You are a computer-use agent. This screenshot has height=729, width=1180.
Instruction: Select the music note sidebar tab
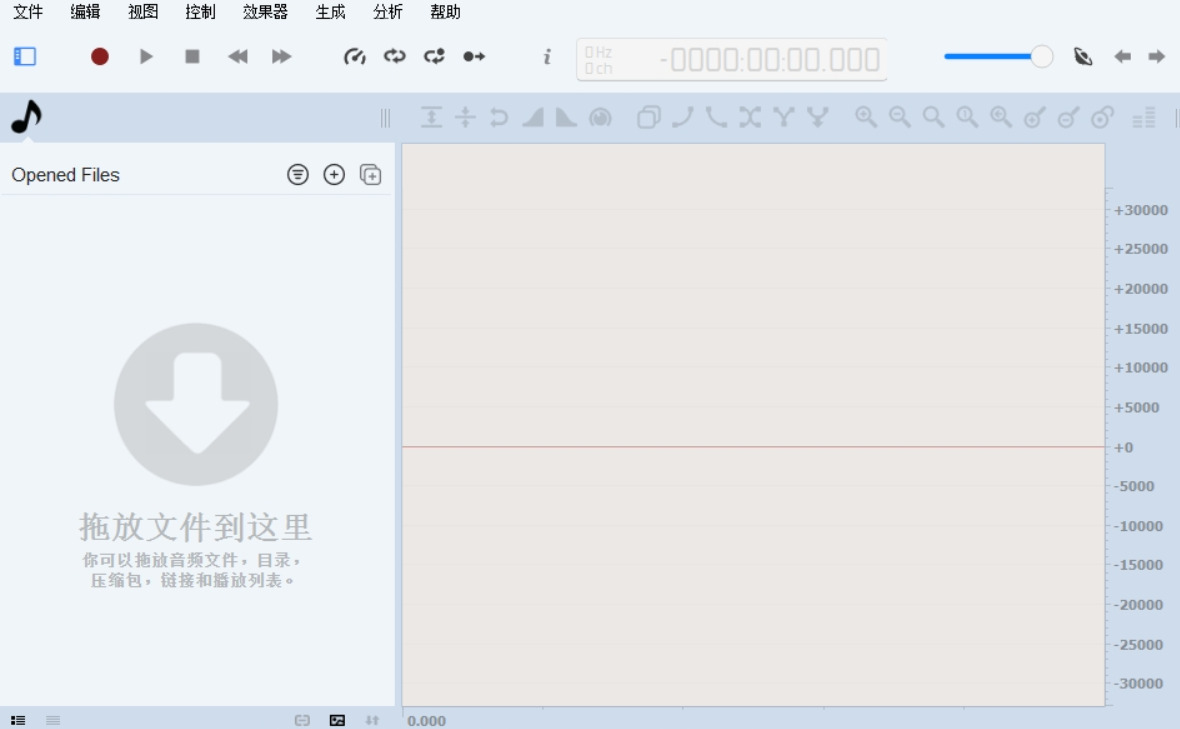(x=26, y=117)
